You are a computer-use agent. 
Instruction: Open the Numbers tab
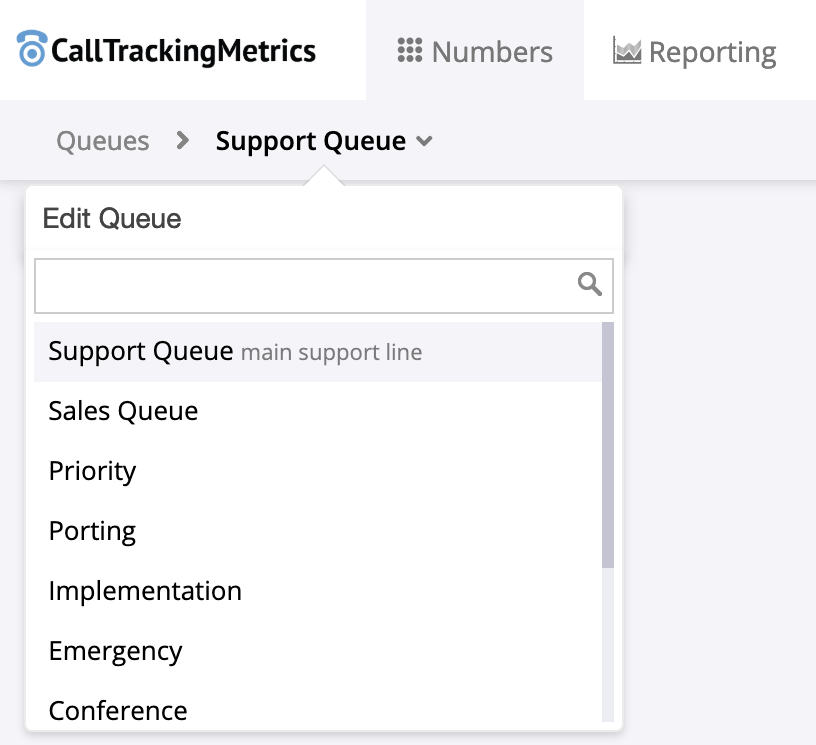tap(475, 51)
